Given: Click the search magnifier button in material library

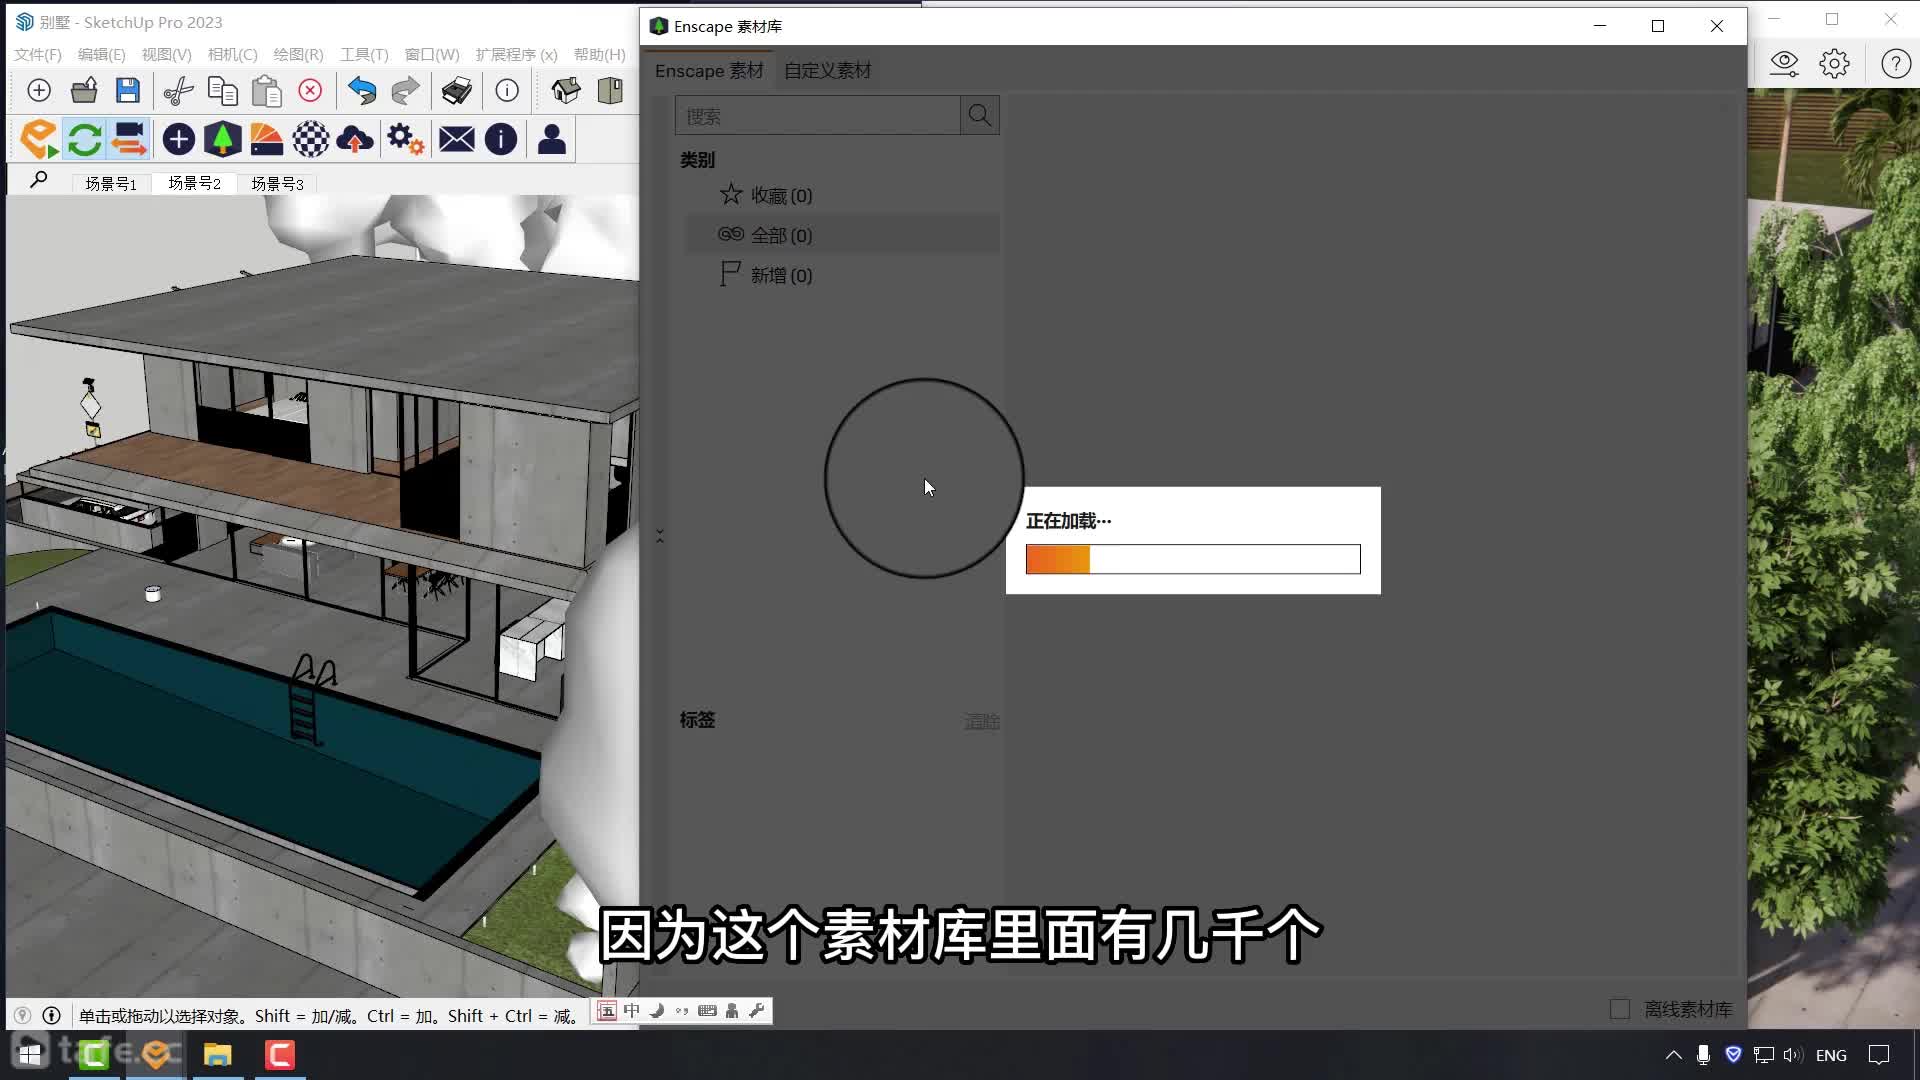Looking at the screenshot, I should tap(980, 116).
